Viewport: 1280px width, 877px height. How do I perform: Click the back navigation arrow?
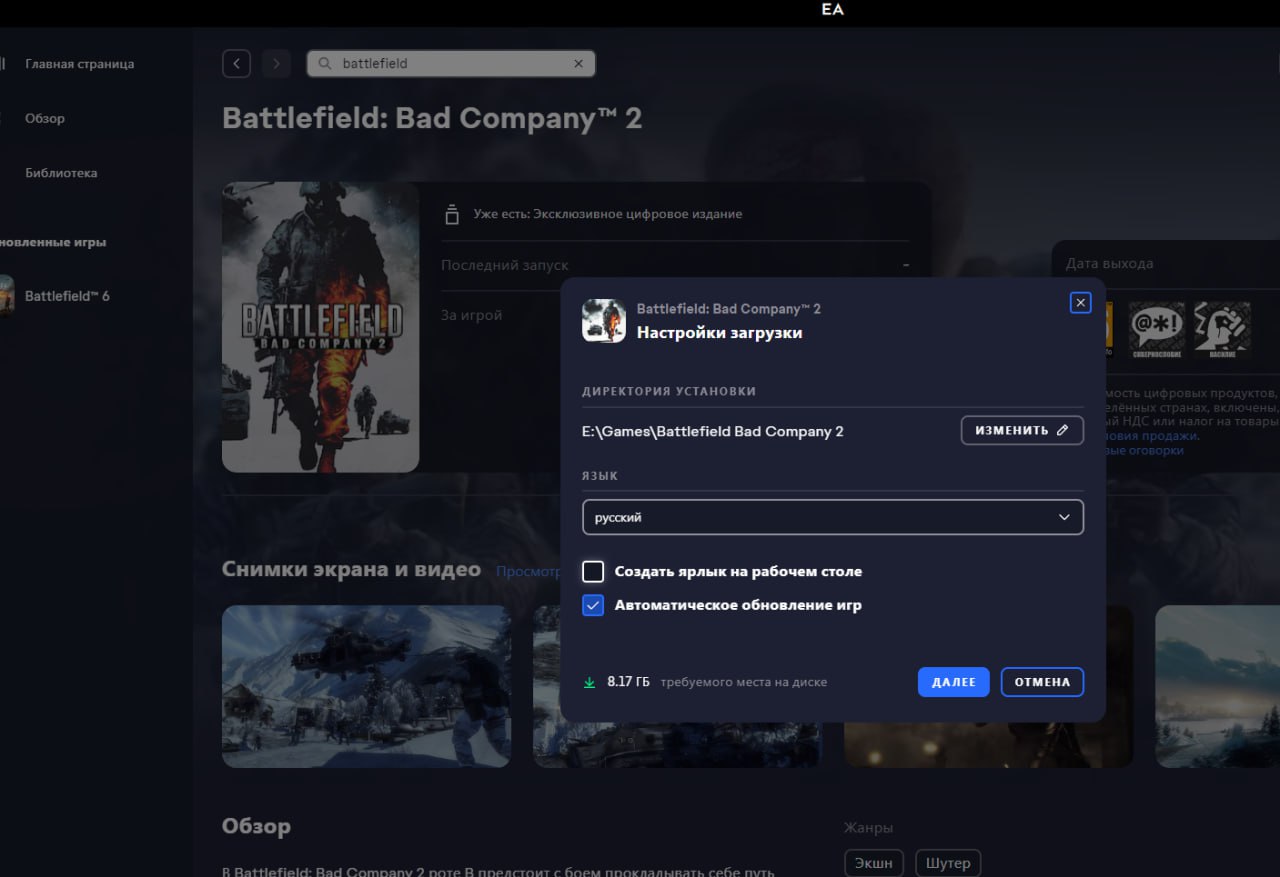click(x=236, y=64)
